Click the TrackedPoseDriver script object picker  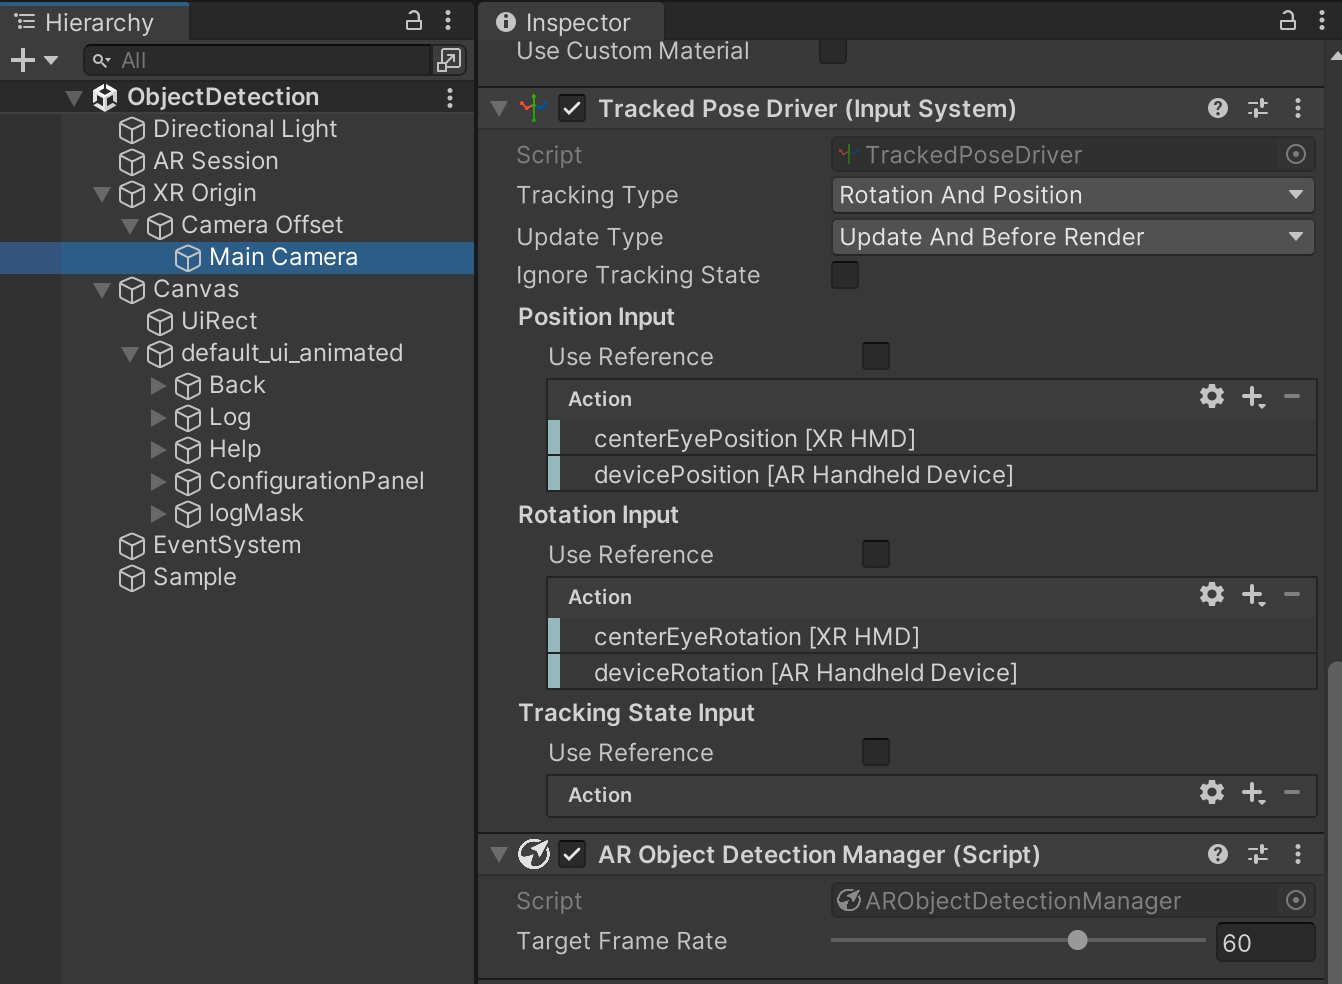coord(1296,154)
